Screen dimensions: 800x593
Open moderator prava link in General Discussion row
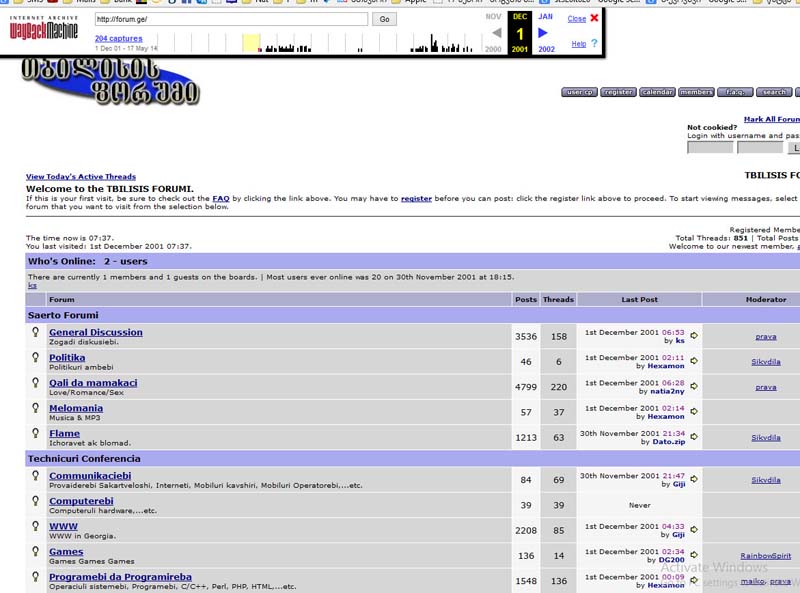click(766, 337)
